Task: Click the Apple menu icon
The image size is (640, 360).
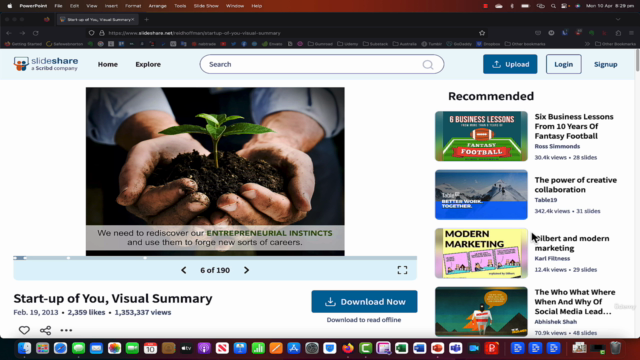Action: pos(9,6)
